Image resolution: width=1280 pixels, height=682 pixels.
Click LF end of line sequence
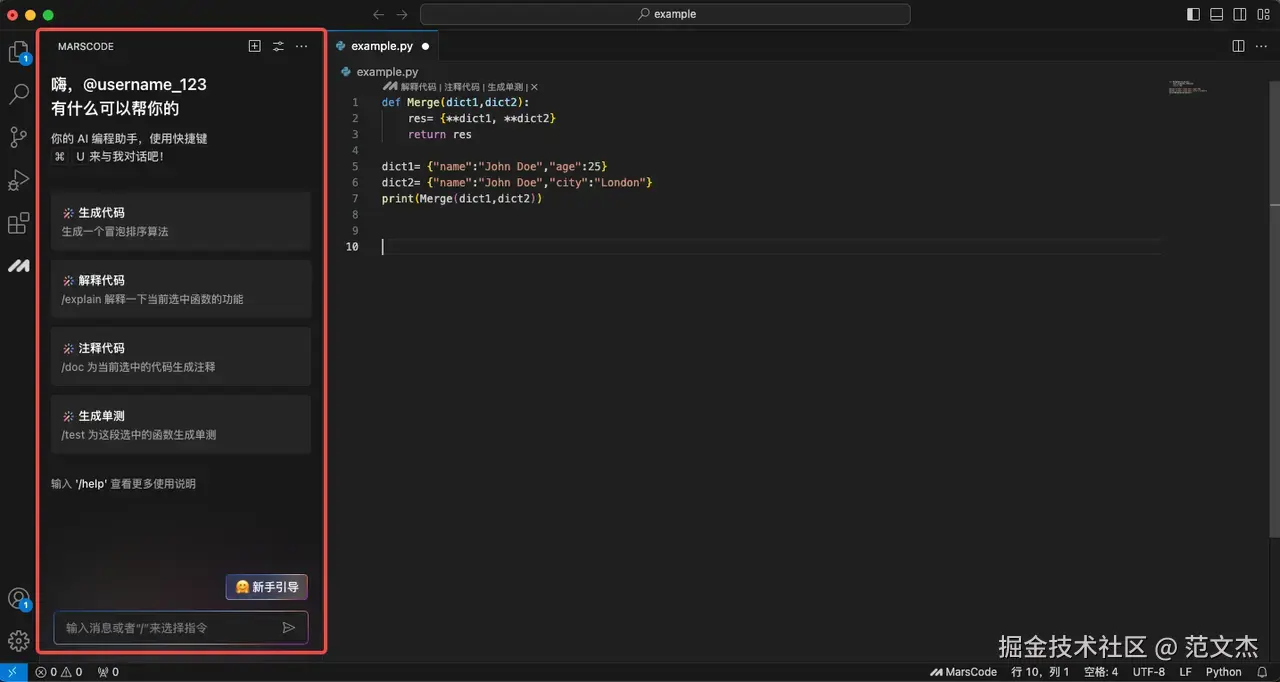[x=1185, y=672]
